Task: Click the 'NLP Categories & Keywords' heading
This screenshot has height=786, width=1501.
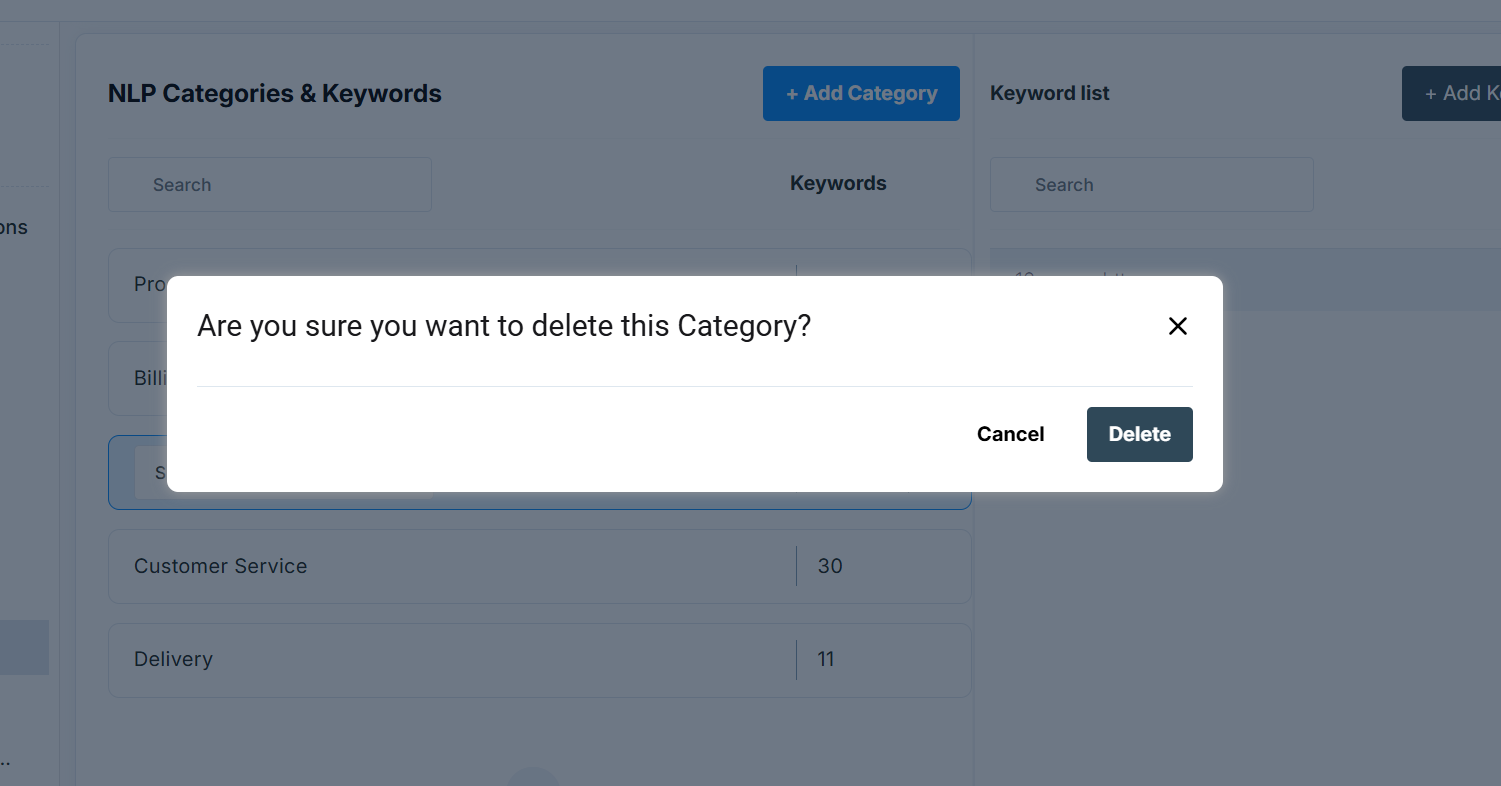Action: tap(275, 93)
